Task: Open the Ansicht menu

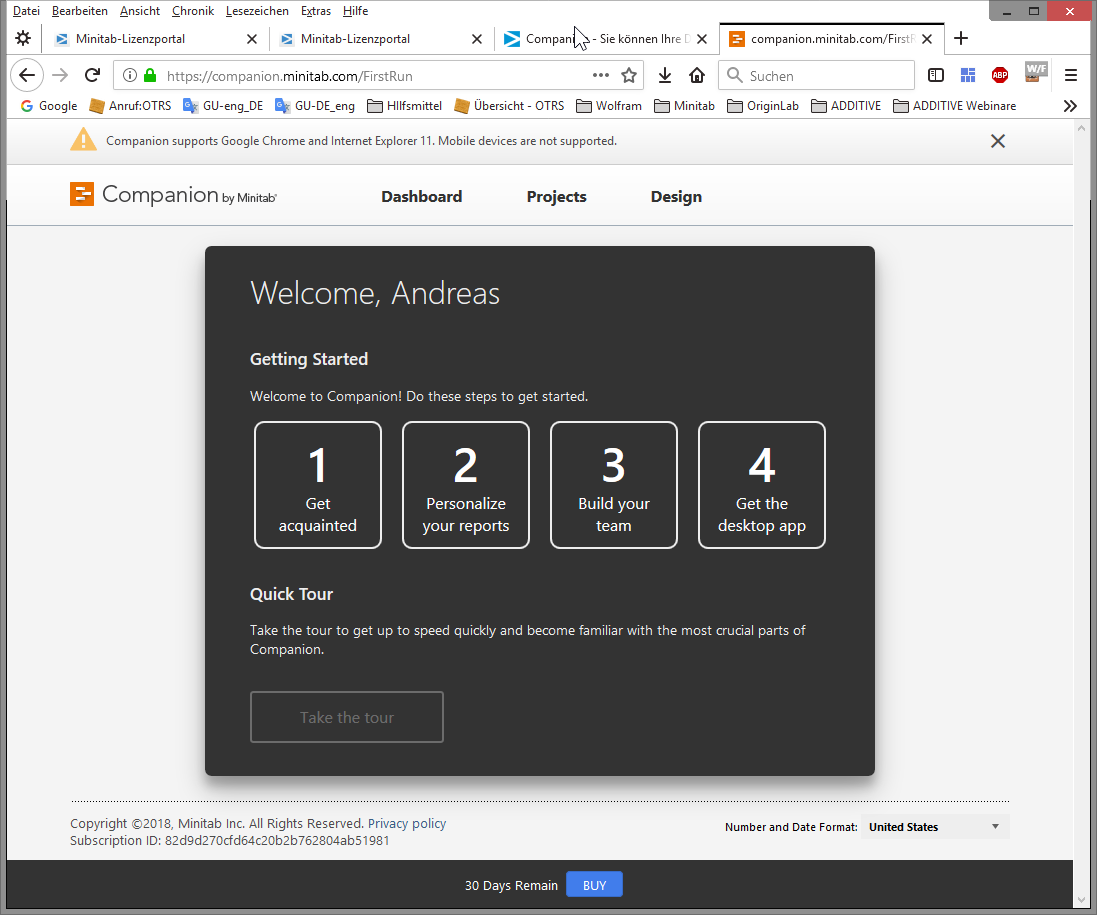Action: (140, 11)
